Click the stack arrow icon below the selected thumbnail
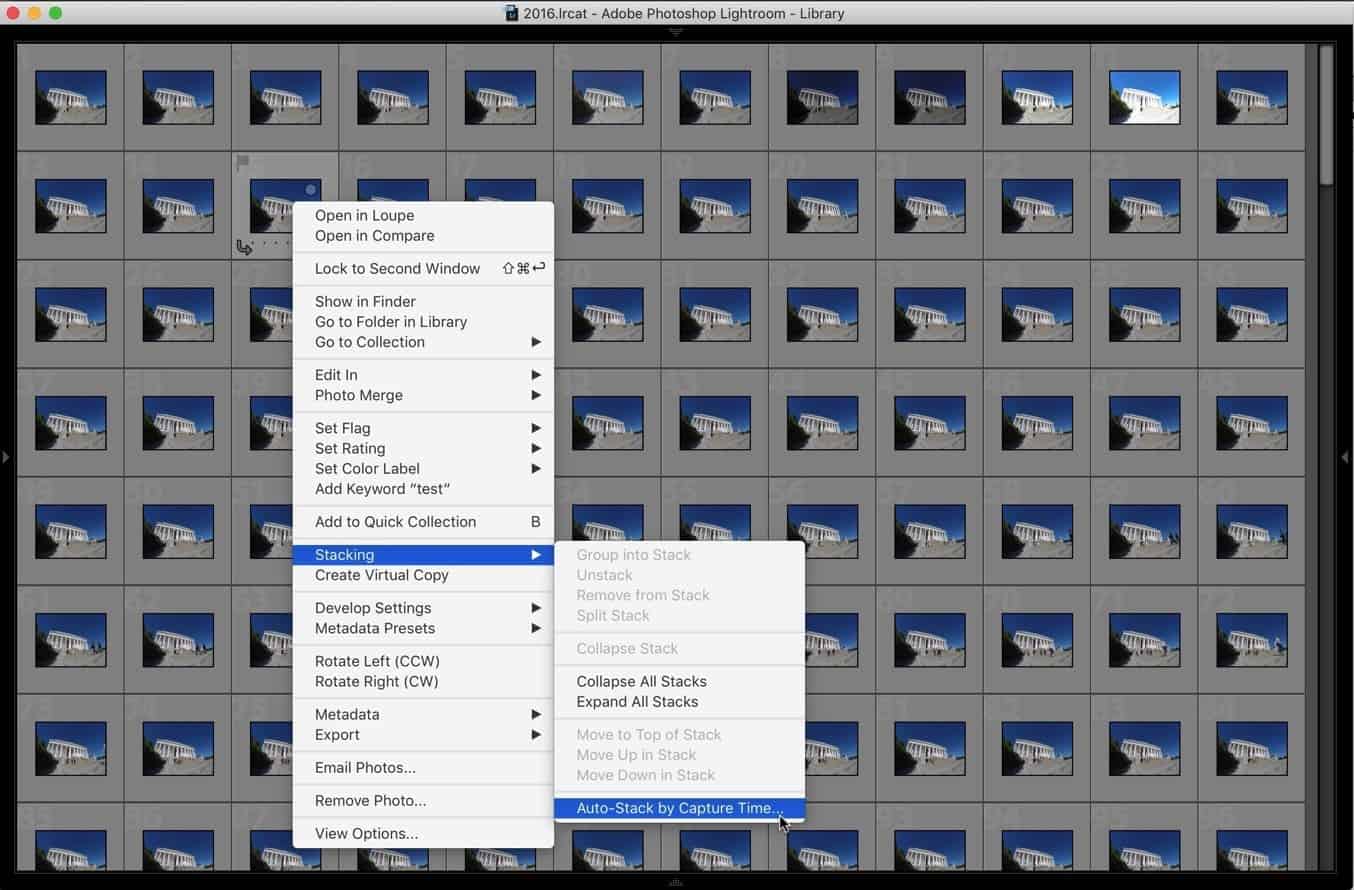 (x=244, y=247)
